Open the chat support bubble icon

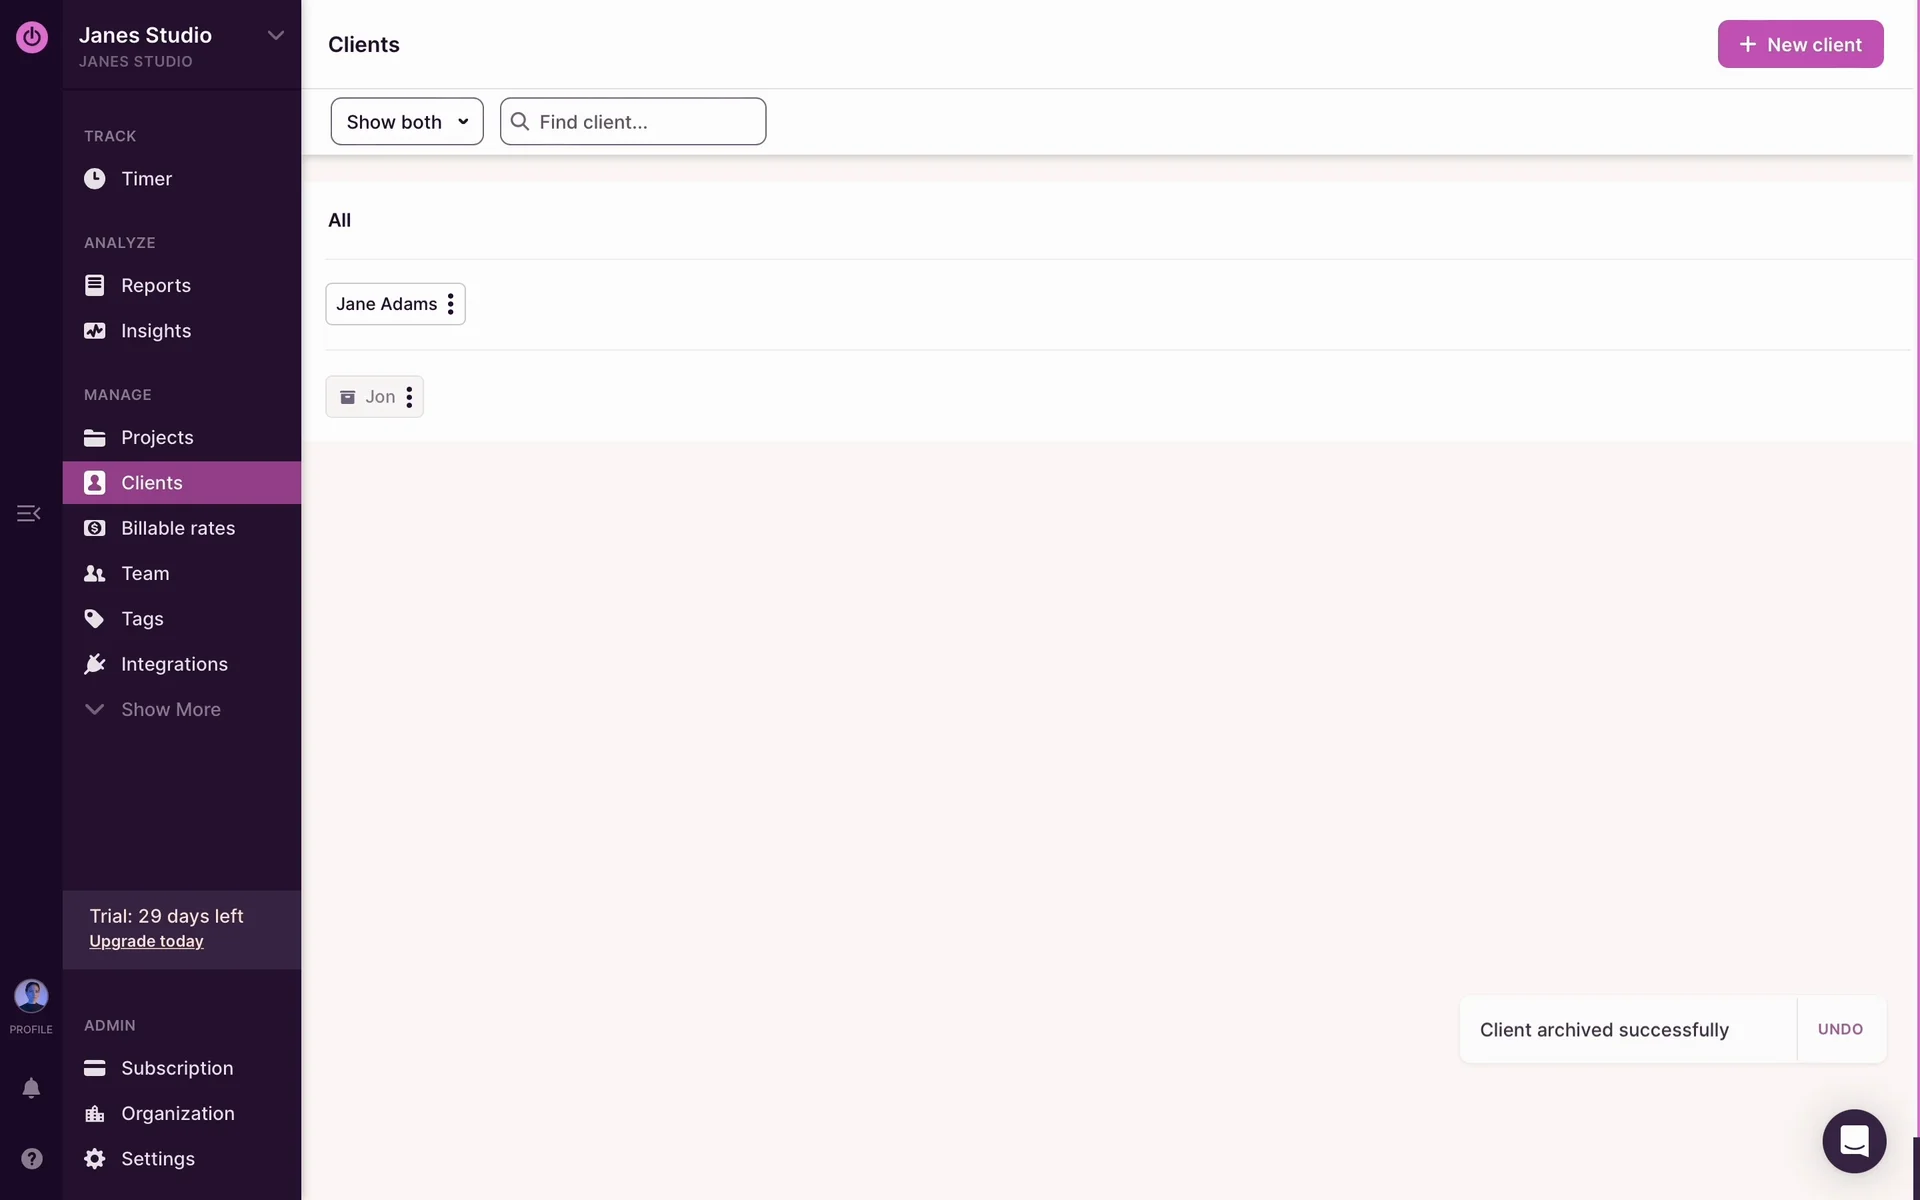click(1853, 1141)
